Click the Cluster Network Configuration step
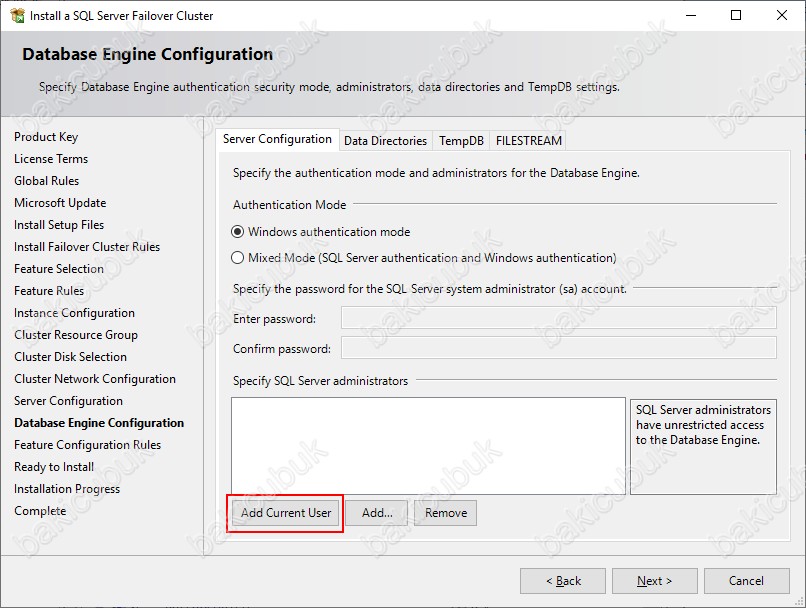 95,379
